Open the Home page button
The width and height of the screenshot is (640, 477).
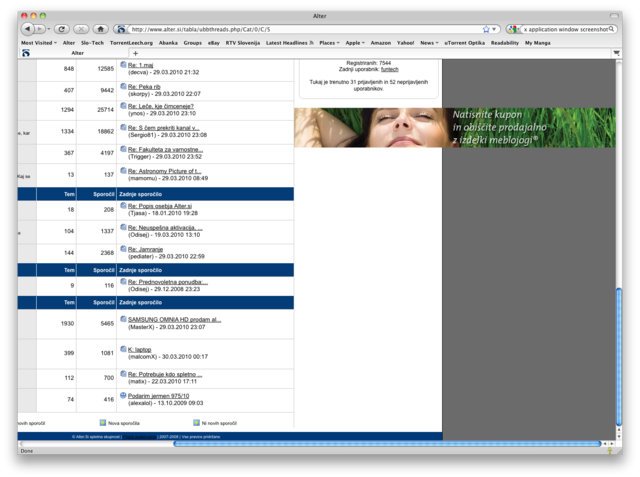pyautogui.click(x=100, y=29)
